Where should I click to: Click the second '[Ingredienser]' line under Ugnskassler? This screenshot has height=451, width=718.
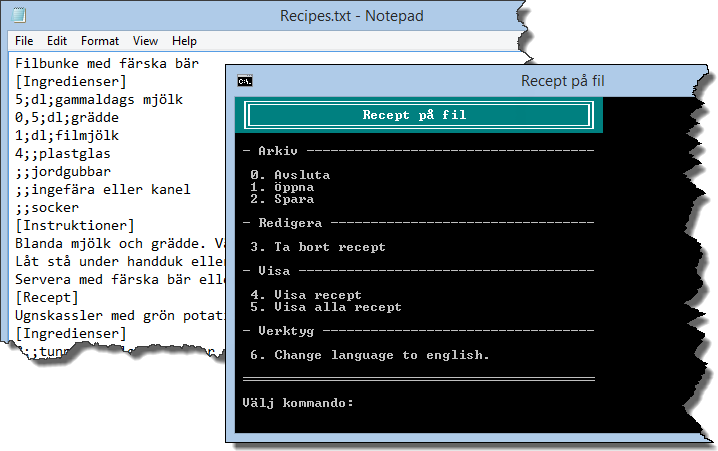[71, 333]
